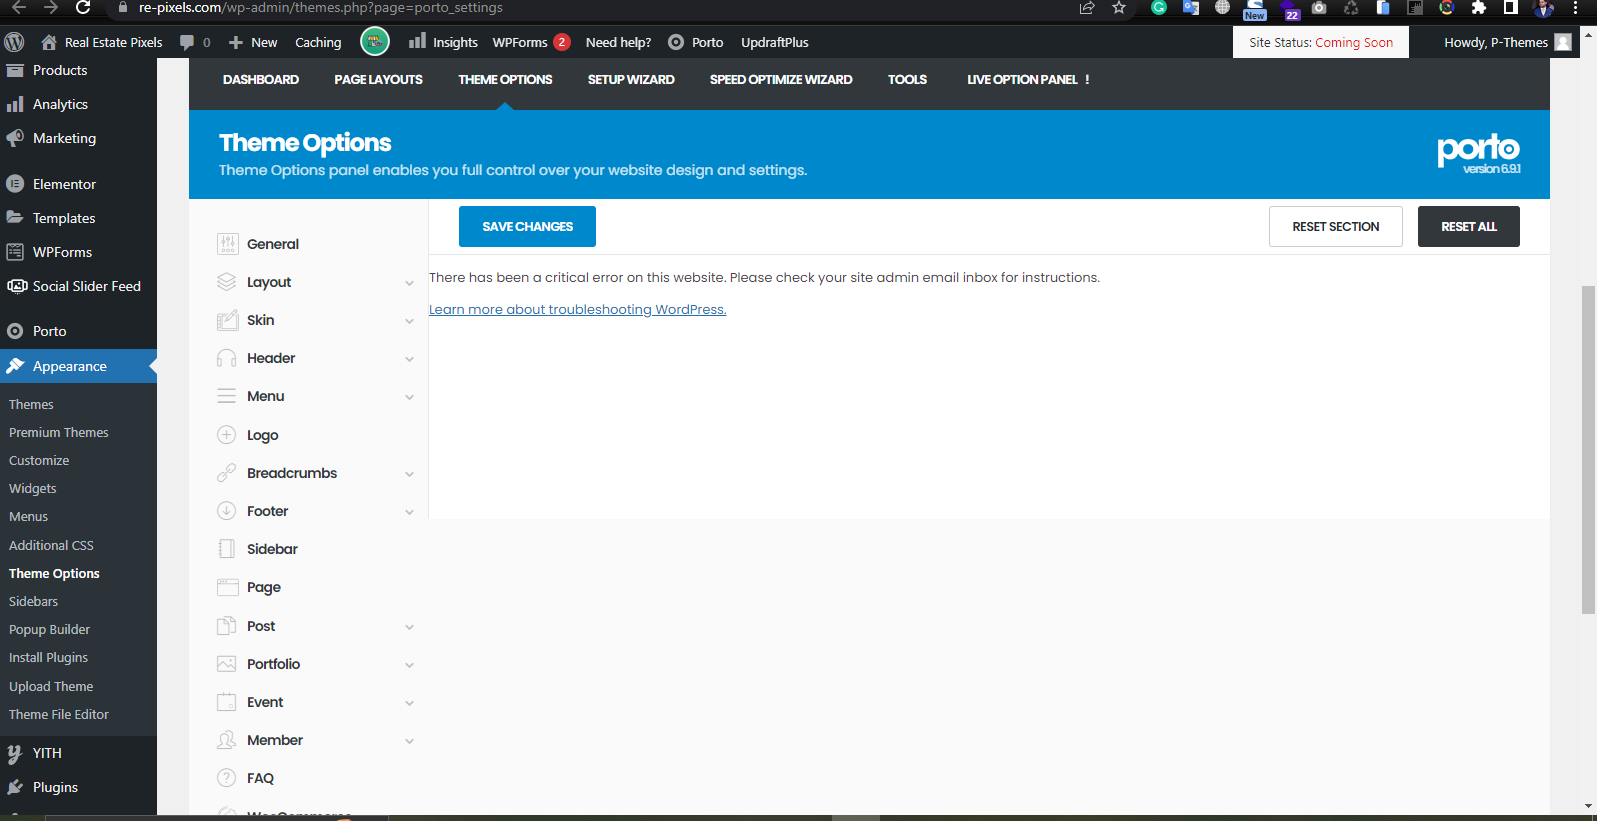Click the Layout stacked layers icon
The image size is (1597, 821).
click(x=227, y=282)
